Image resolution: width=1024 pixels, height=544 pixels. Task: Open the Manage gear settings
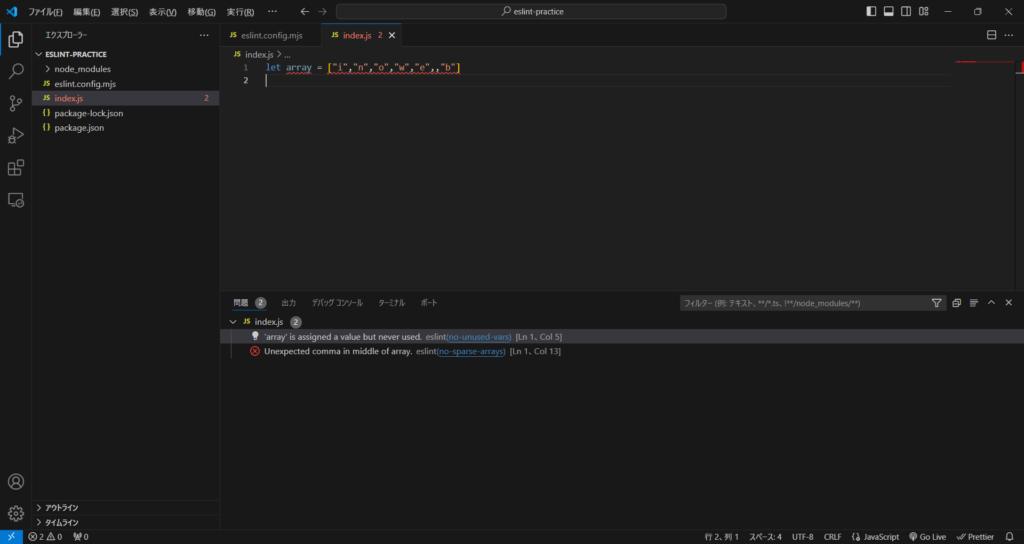[x=16, y=513]
